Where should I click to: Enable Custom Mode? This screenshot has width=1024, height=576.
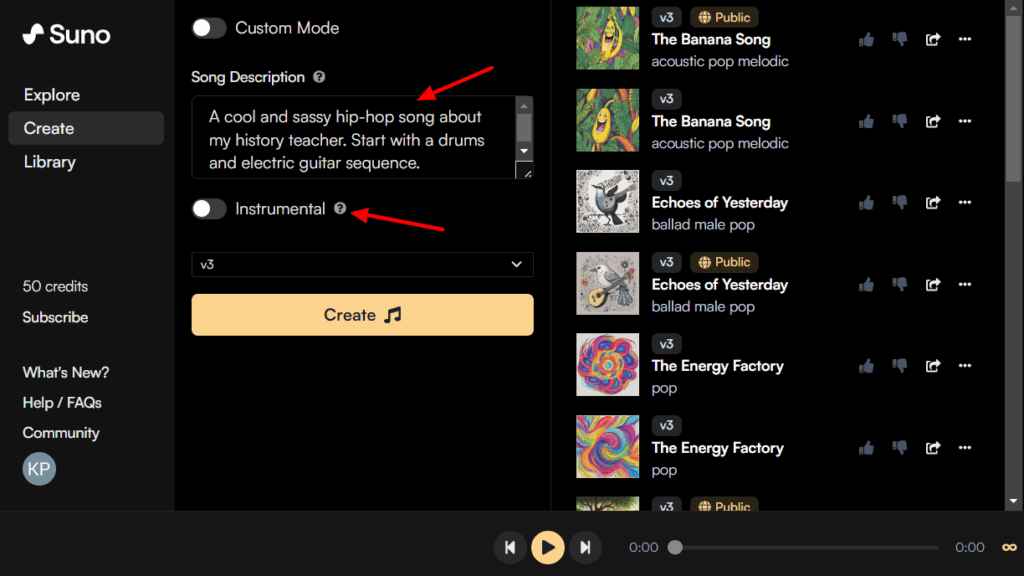(209, 28)
